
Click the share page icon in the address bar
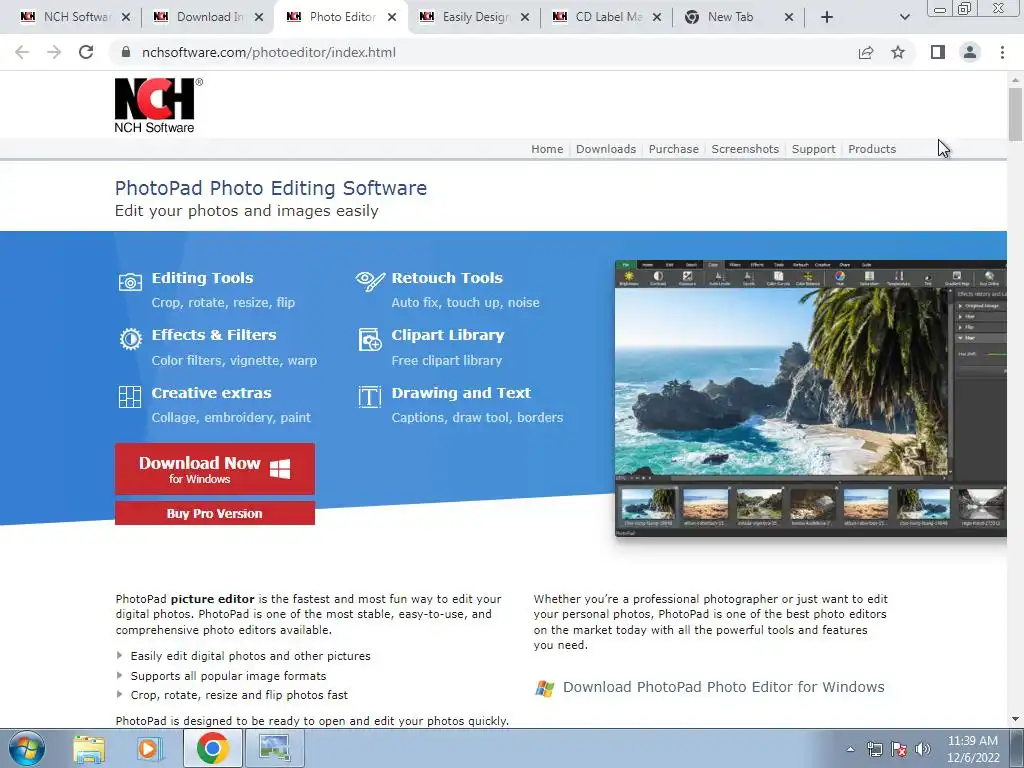pos(866,52)
